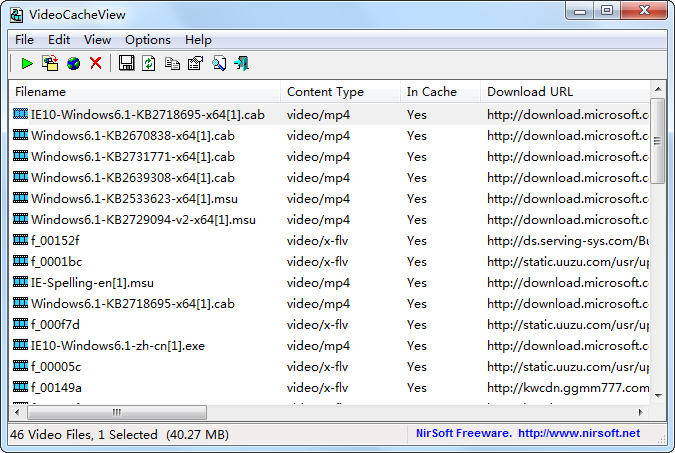Select row Windows6.1-KB2670838-x64[1].cab
The height and width of the screenshot is (453, 675).
[x=329, y=136]
